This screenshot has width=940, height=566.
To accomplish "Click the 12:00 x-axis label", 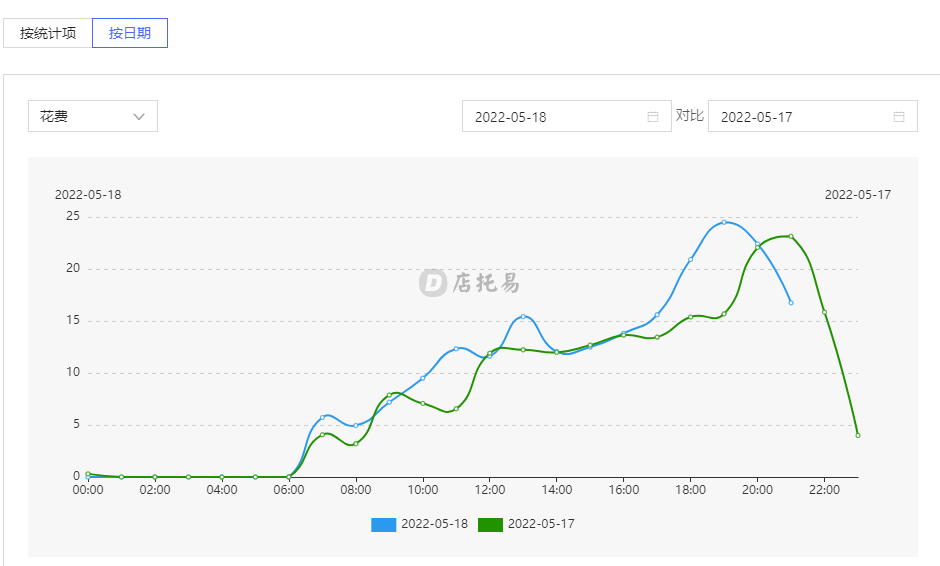I will click(x=490, y=490).
